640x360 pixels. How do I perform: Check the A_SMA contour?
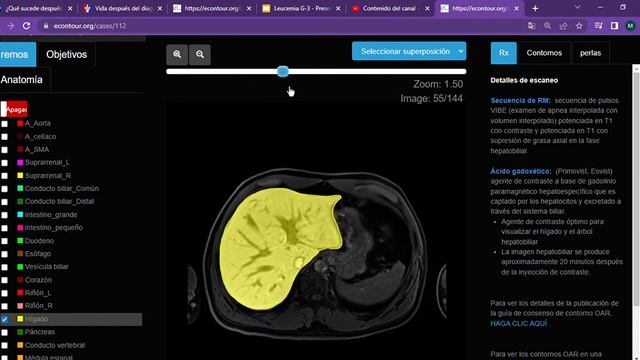pos(4,150)
